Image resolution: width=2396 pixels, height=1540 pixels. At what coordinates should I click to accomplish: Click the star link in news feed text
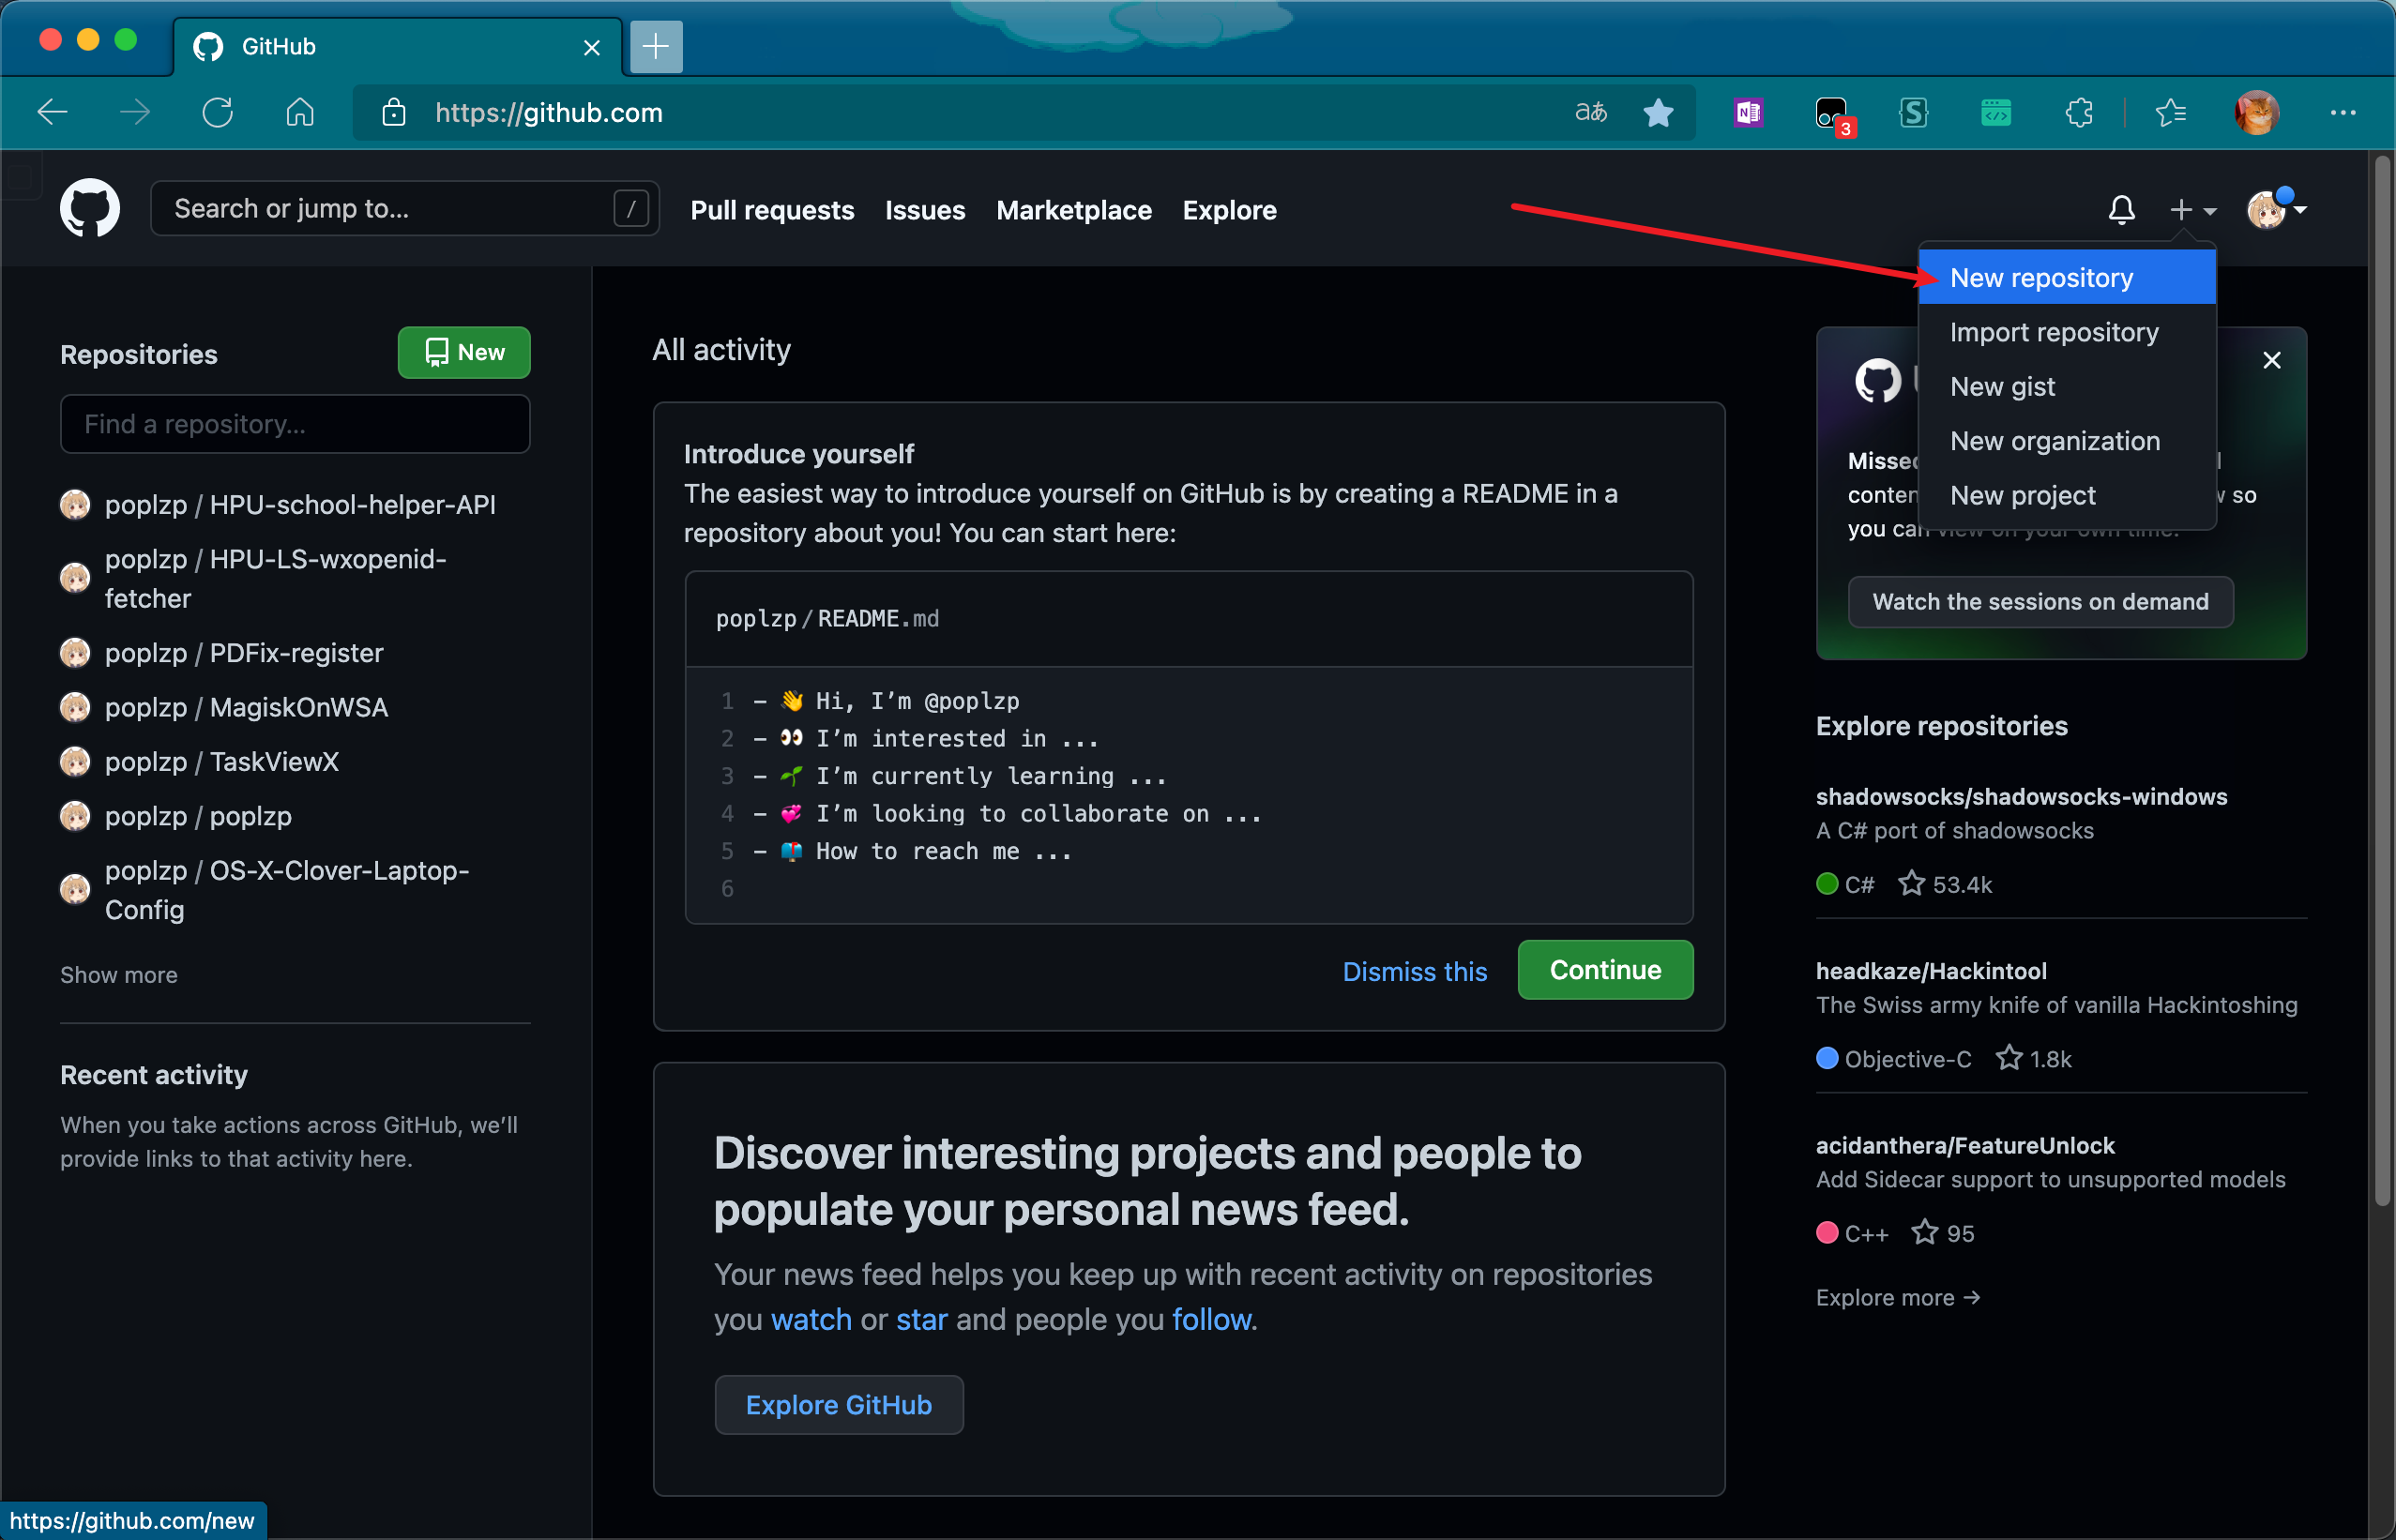point(921,1320)
